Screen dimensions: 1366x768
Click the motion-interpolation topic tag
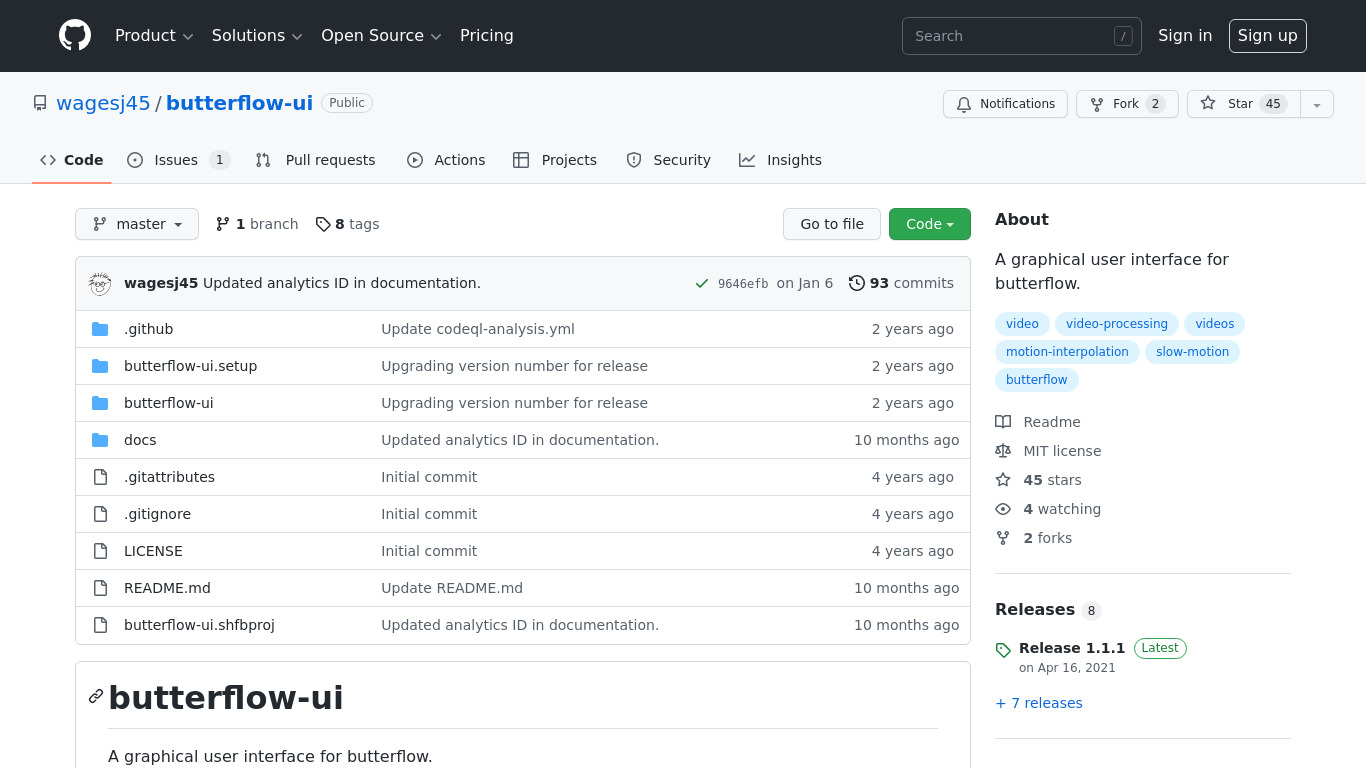point(1067,352)
